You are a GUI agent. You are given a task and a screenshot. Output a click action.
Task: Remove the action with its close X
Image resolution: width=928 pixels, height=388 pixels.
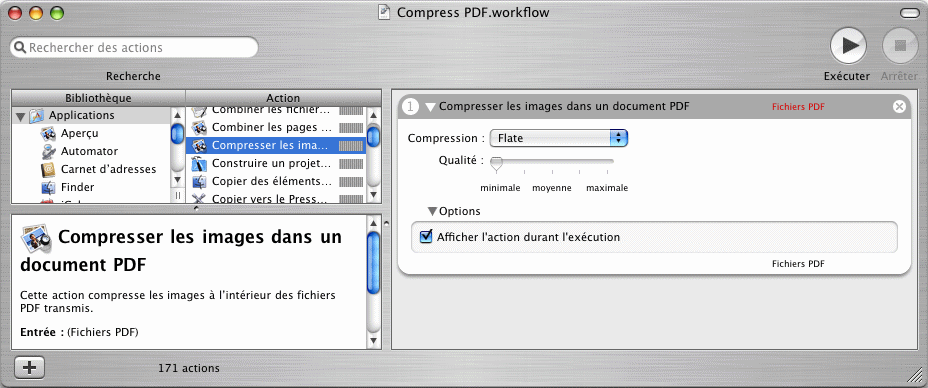[x=899, y=106]
